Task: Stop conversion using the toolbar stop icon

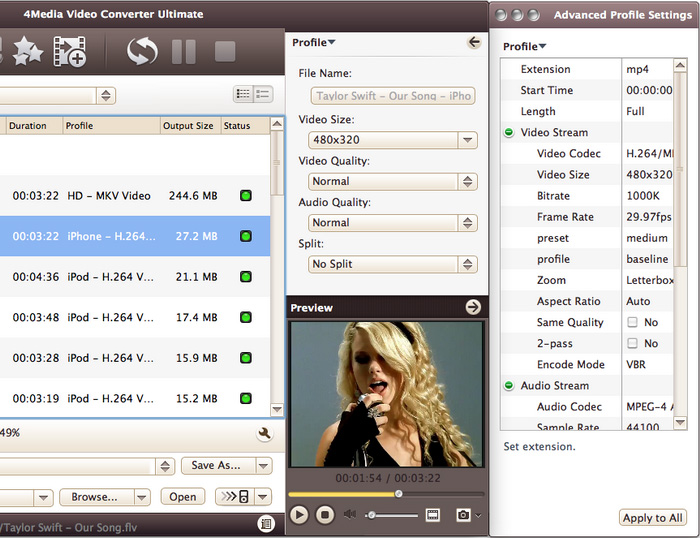Action: pyautogui.click(x=225, y=51)
